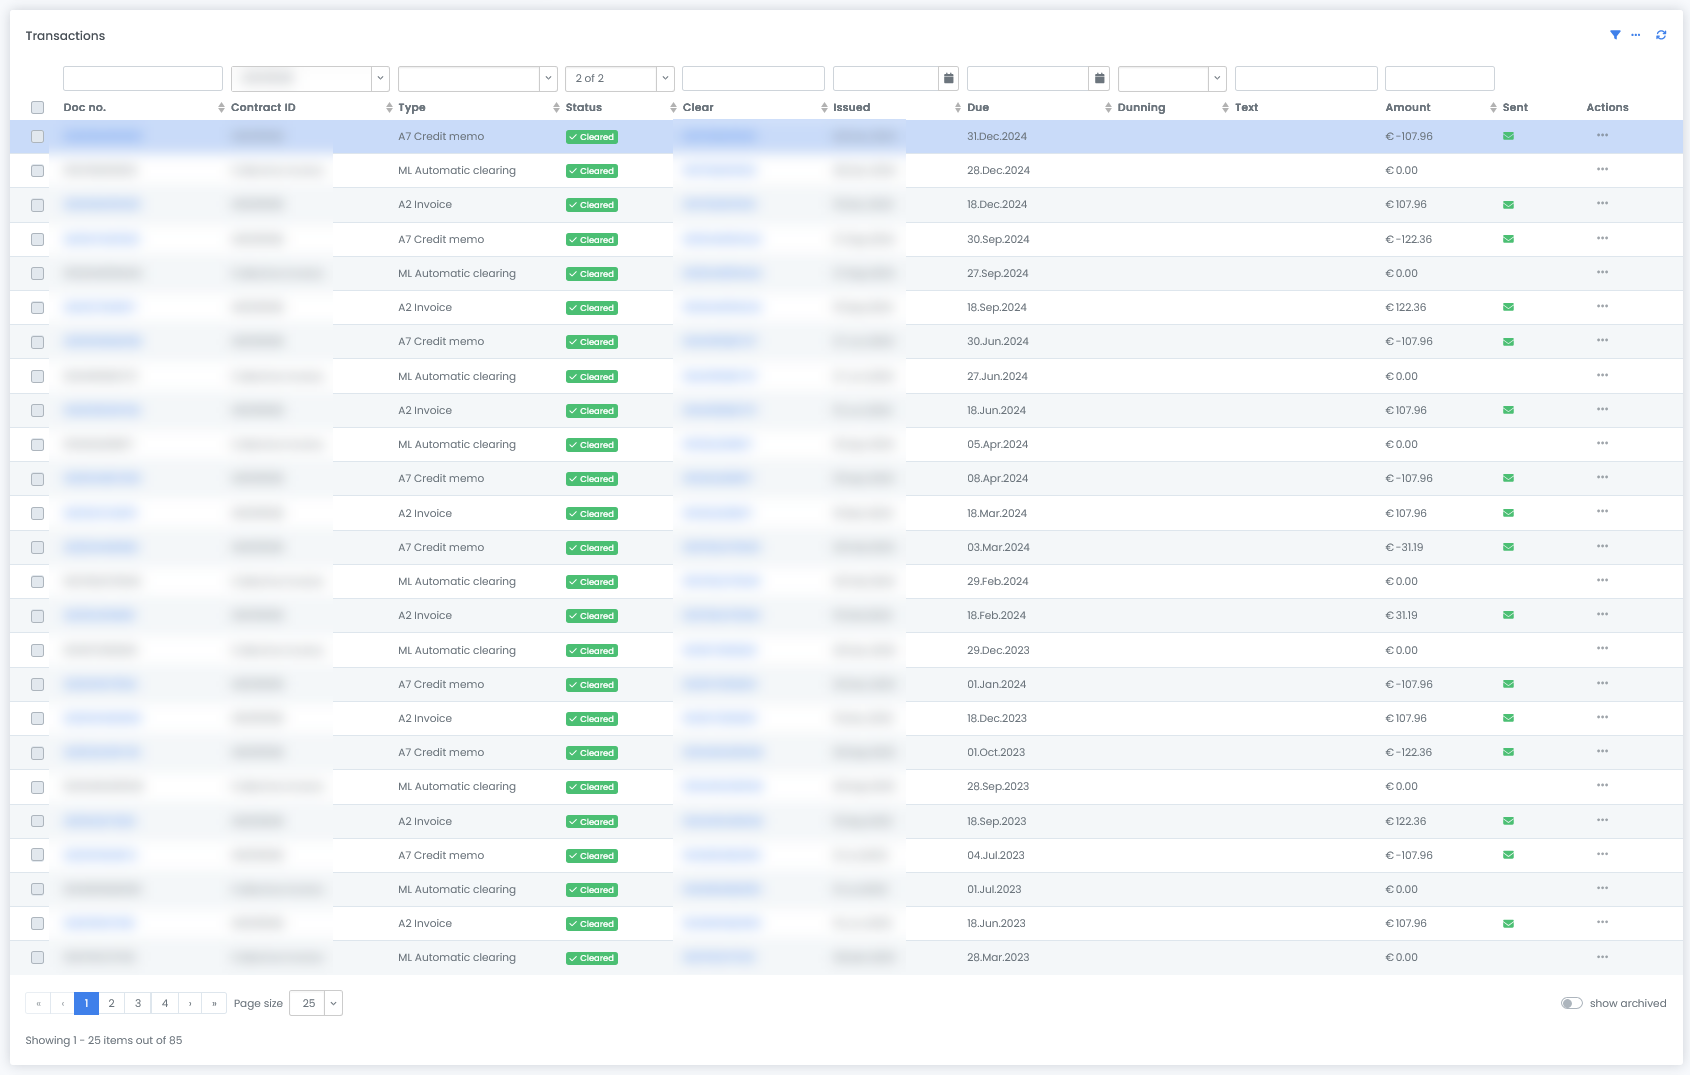Open the header three-dots options menu
The width and height of the screenshot is (1690, 1076).
tap(1636, 35)
